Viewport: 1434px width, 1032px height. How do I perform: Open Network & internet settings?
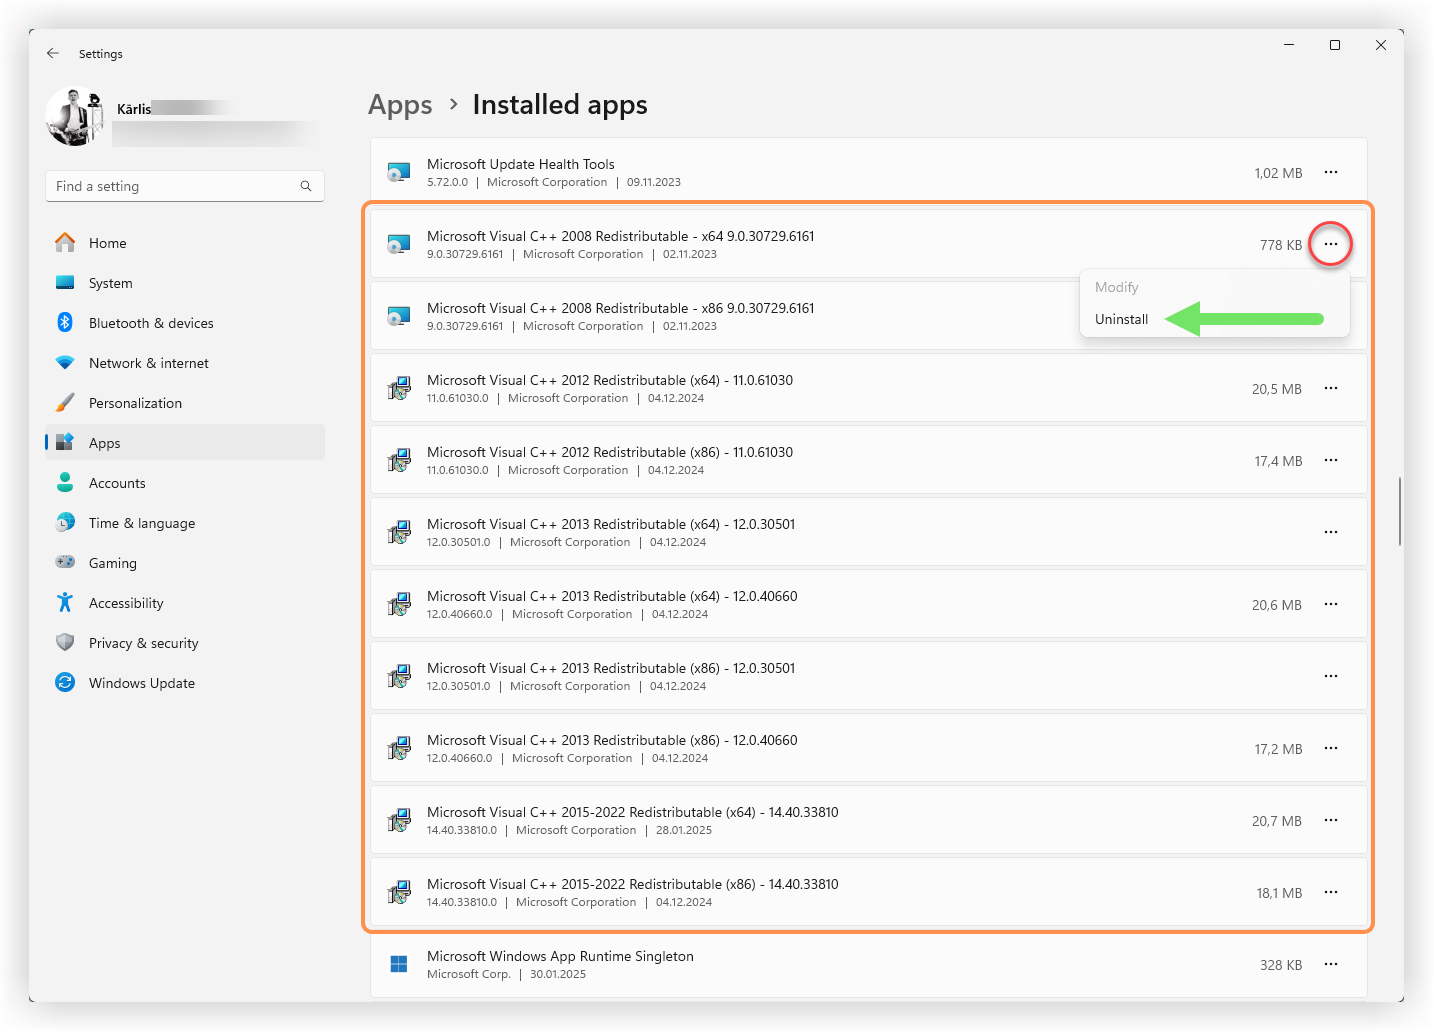point(185,363)
